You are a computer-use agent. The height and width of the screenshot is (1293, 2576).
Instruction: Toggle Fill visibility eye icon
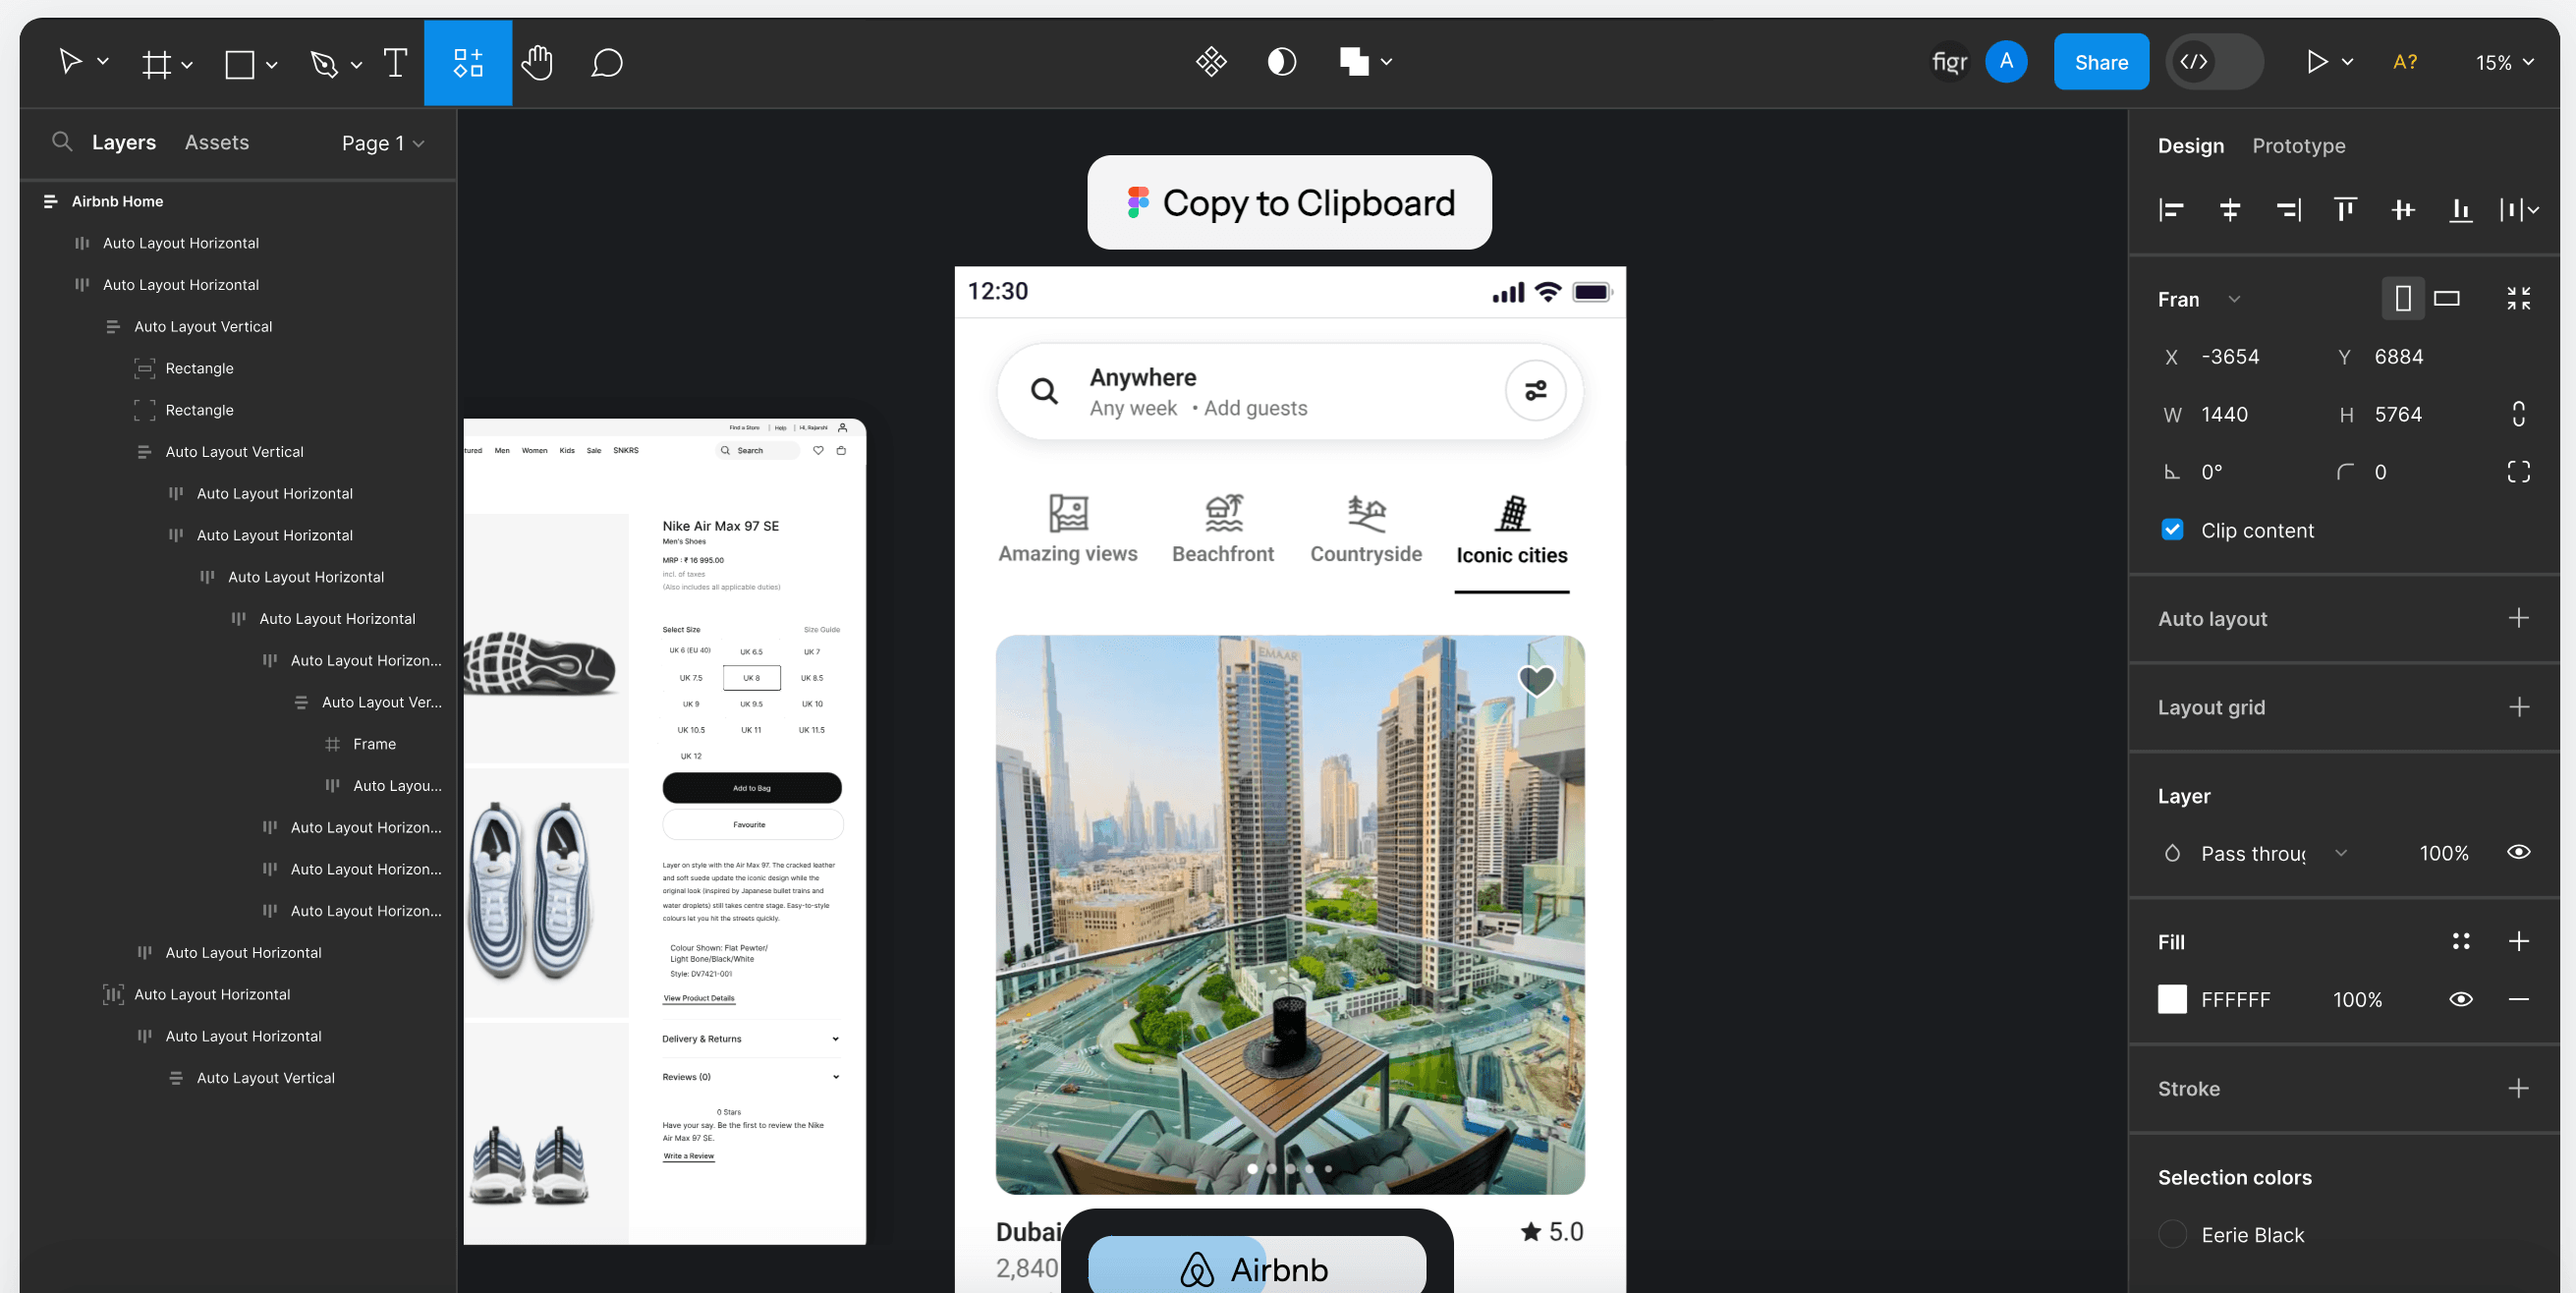point(2461,998)
